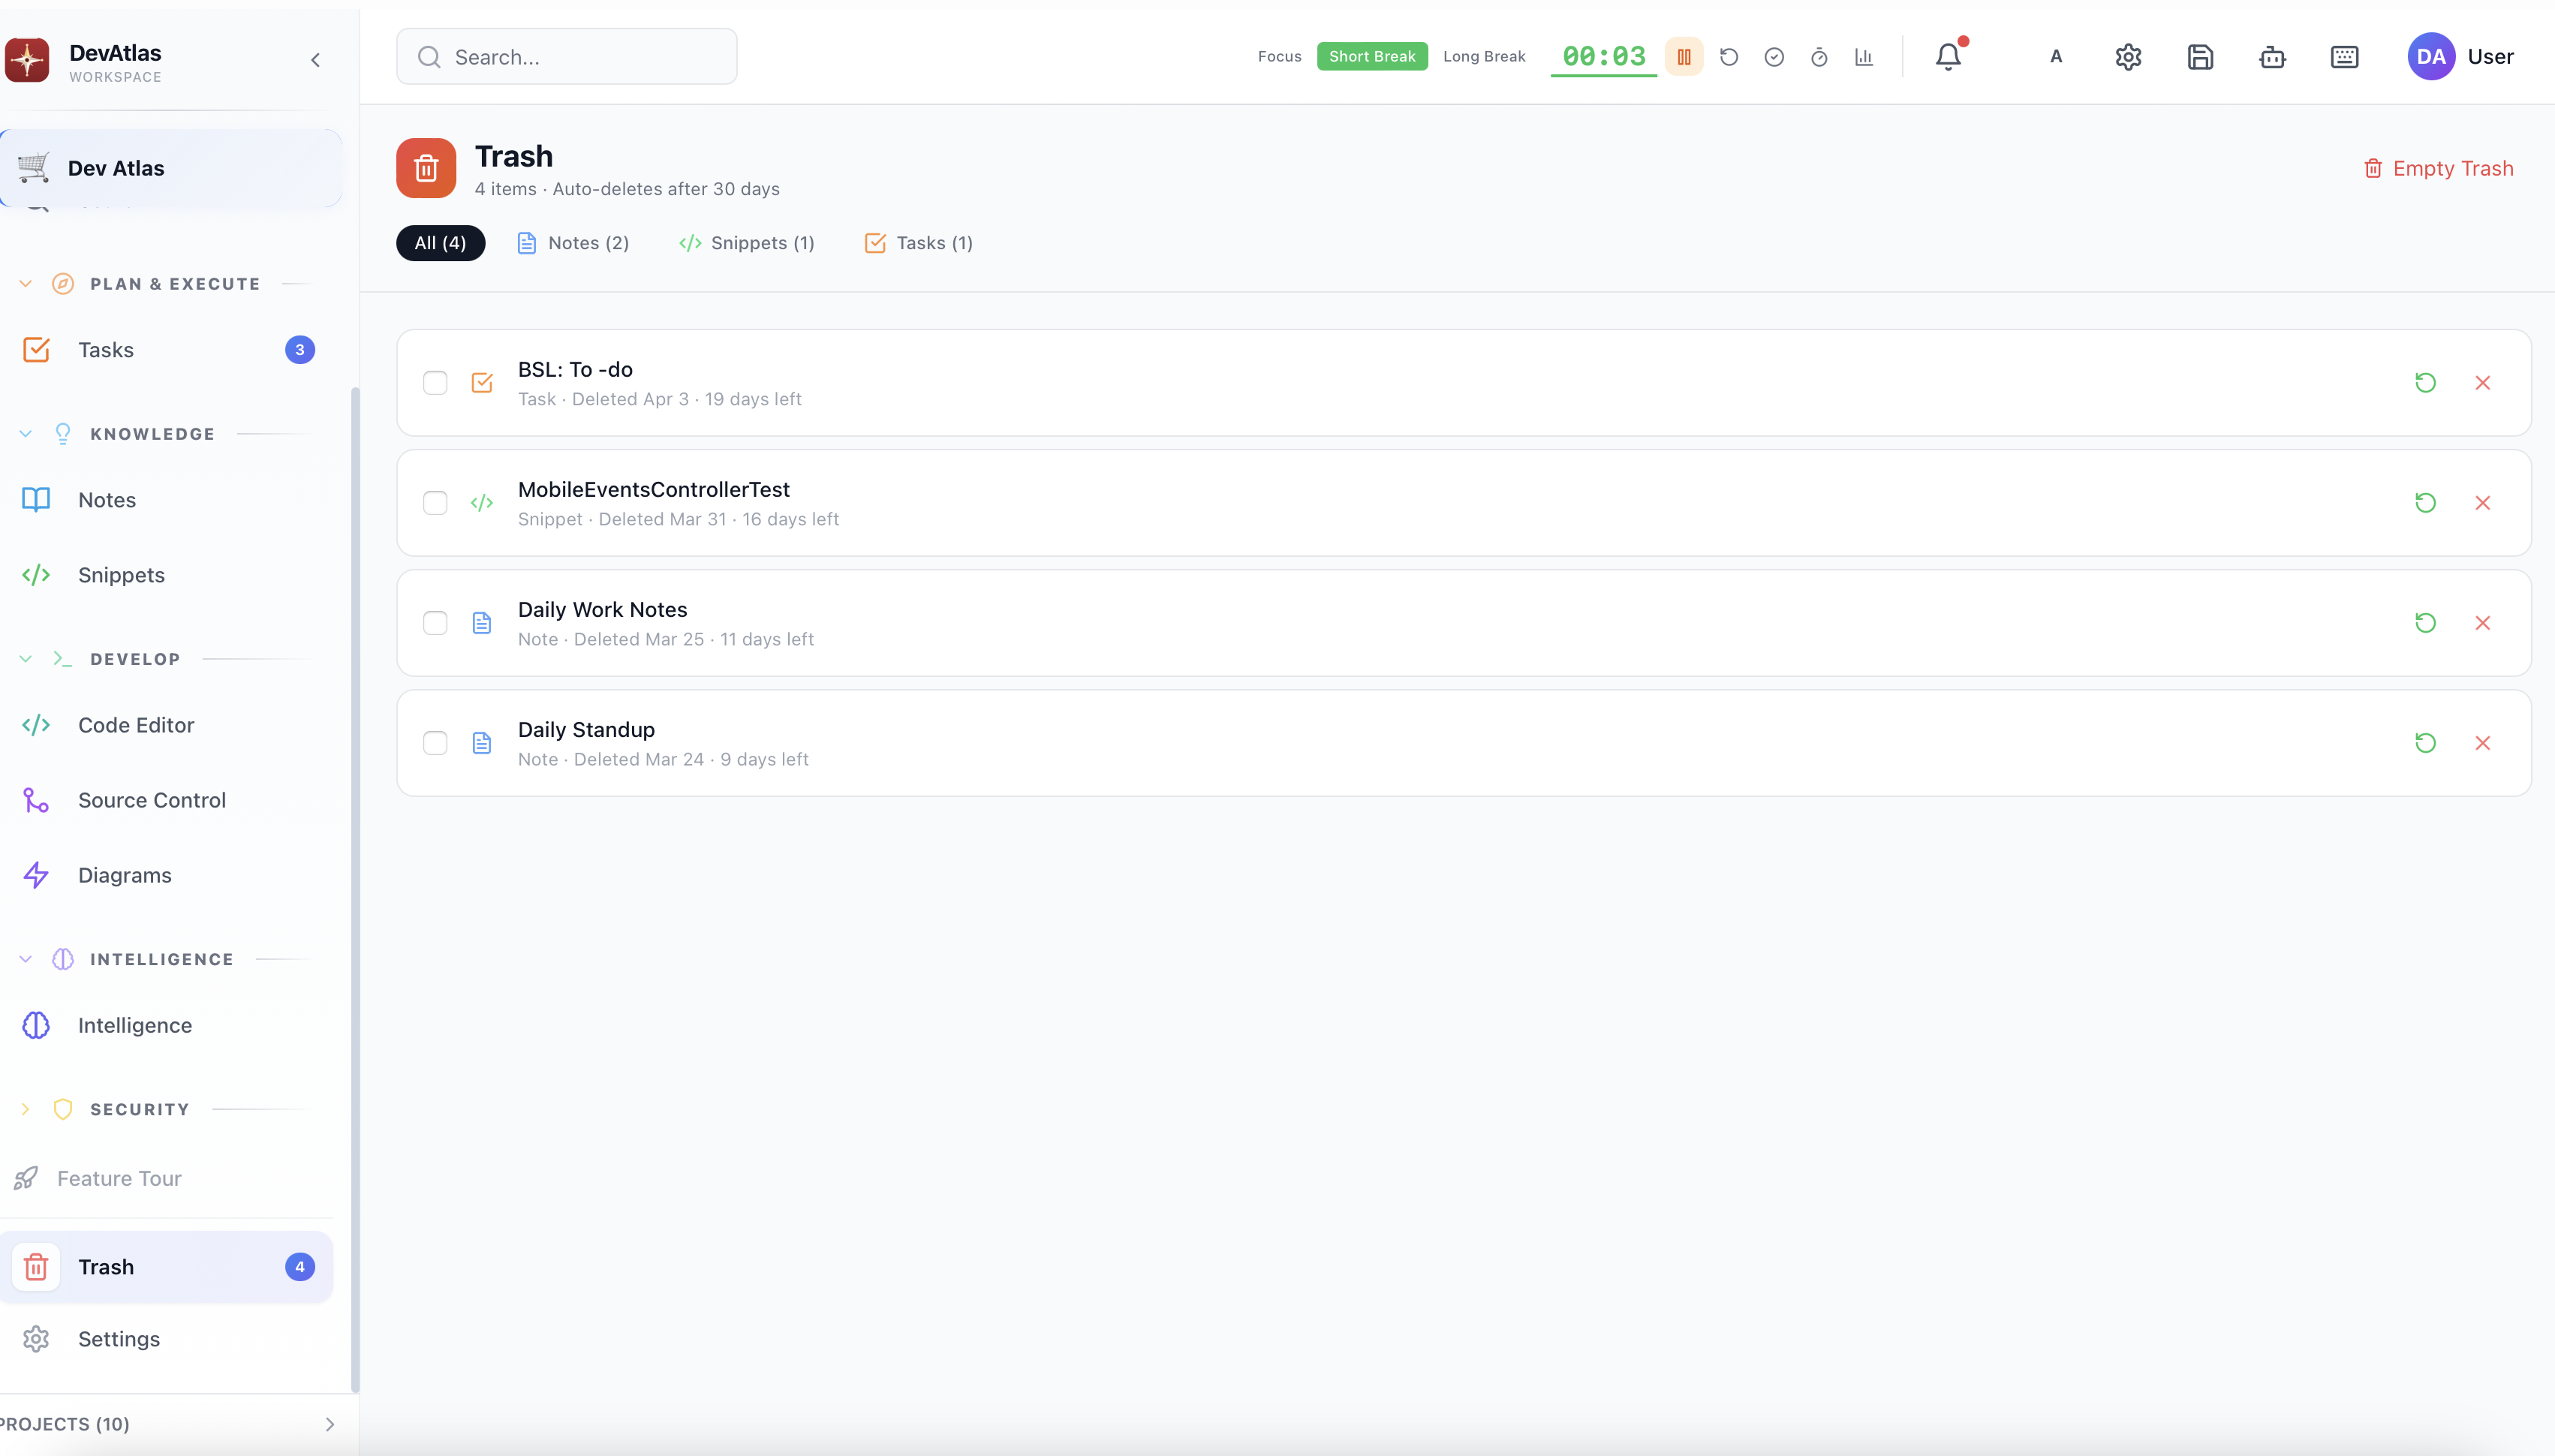Switch to the Snippets (1) filter tab
The width and height of the screenshot is (2555, 1456).
pos(746,243)
